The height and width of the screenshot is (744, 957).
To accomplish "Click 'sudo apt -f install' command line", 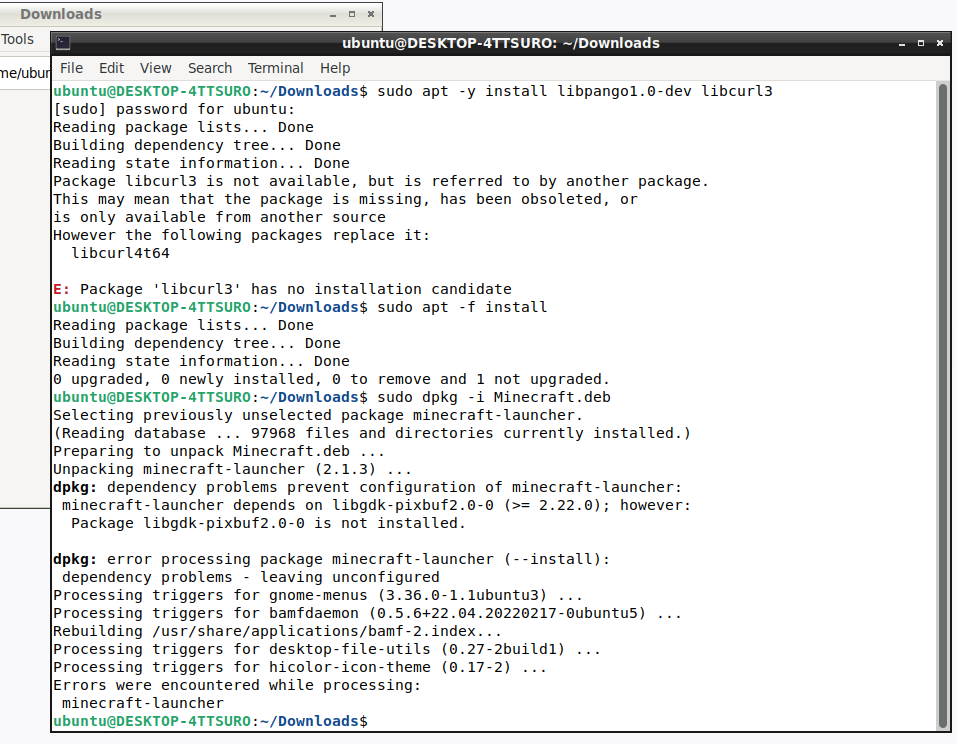I will (462, 307).
